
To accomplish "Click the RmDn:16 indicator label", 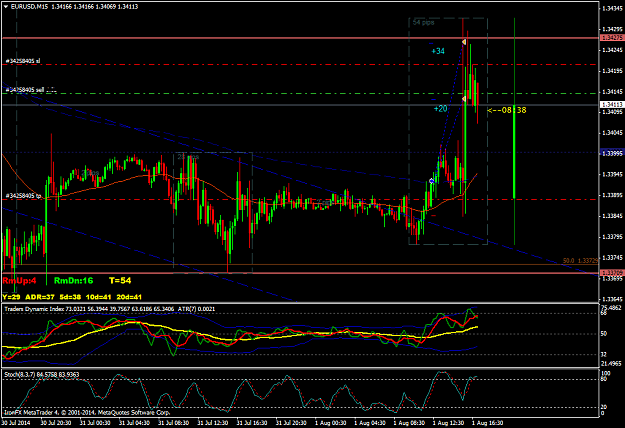I will point(73,281).
